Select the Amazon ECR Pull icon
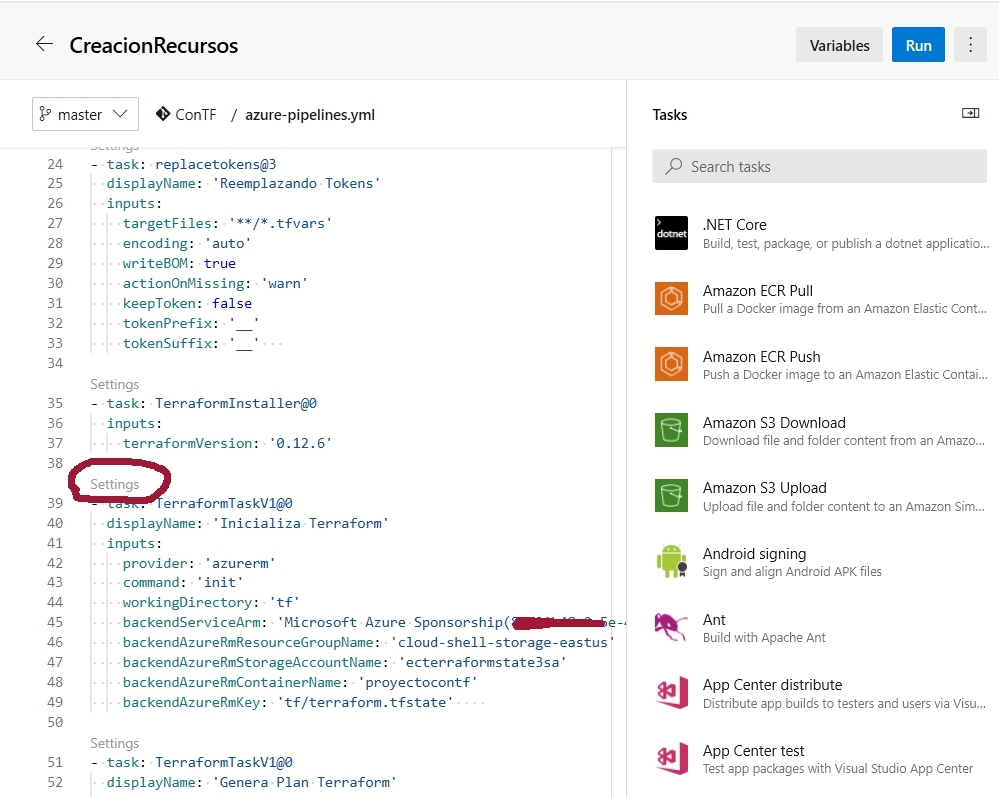The width and height of the screenshot is (999, 797). (x=672, y=298)
